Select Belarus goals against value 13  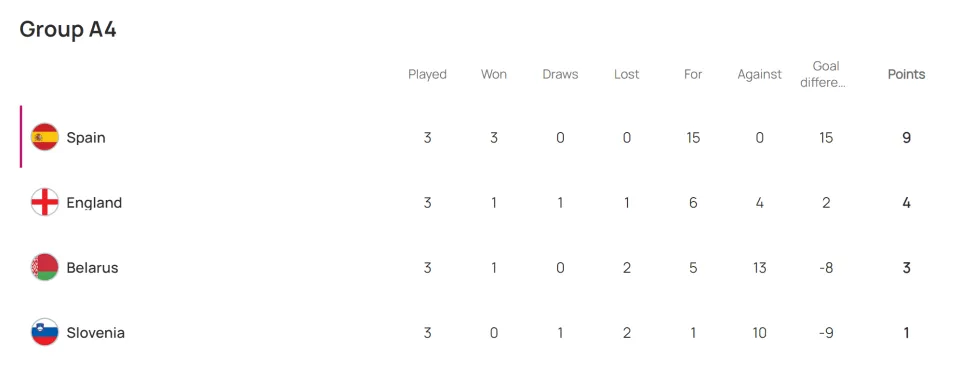(759, 268)
